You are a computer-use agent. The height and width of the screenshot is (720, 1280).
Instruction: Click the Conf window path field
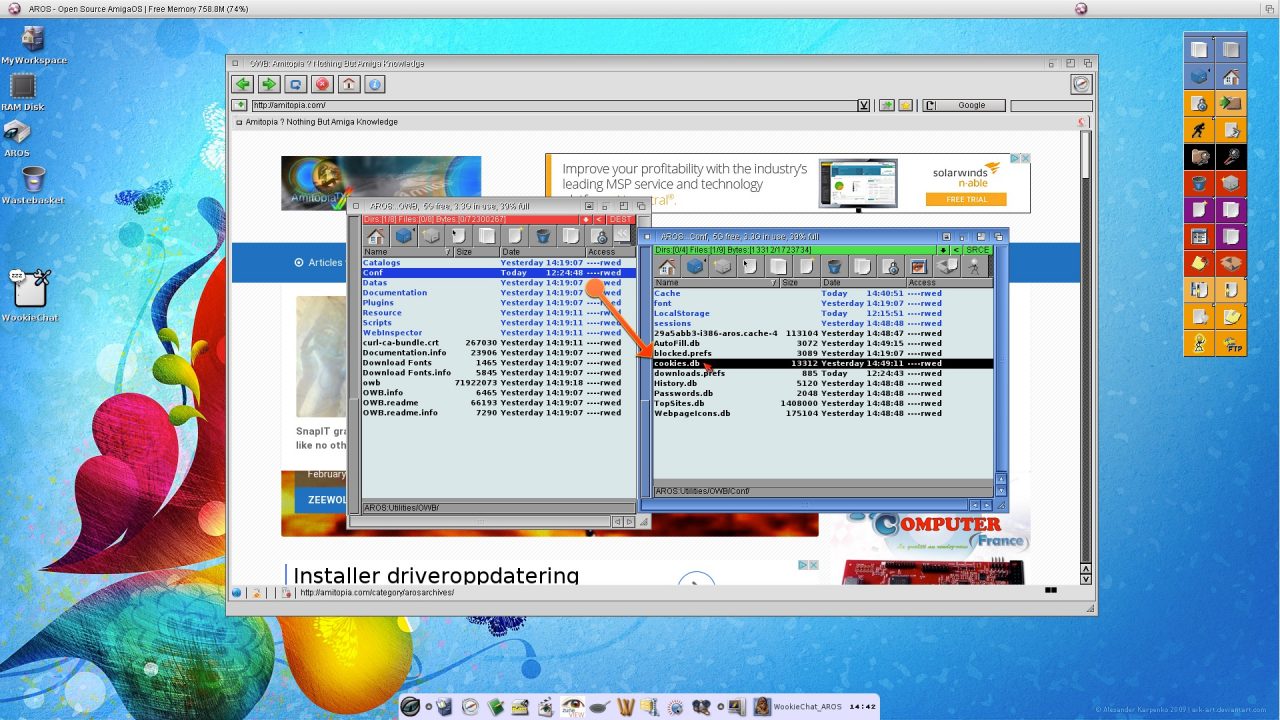tap(823, 491)
